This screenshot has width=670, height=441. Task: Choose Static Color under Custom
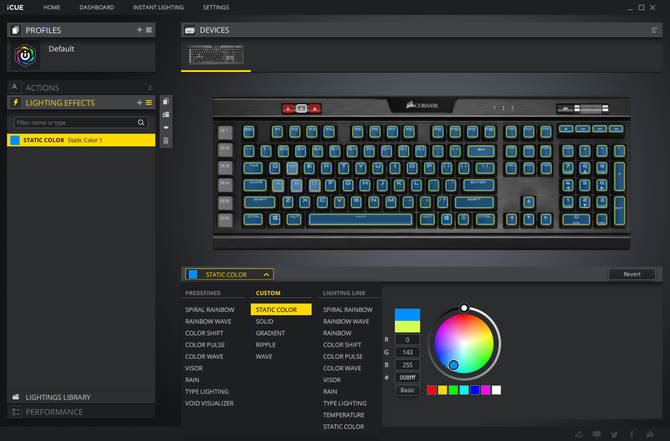tap(281, 309)
